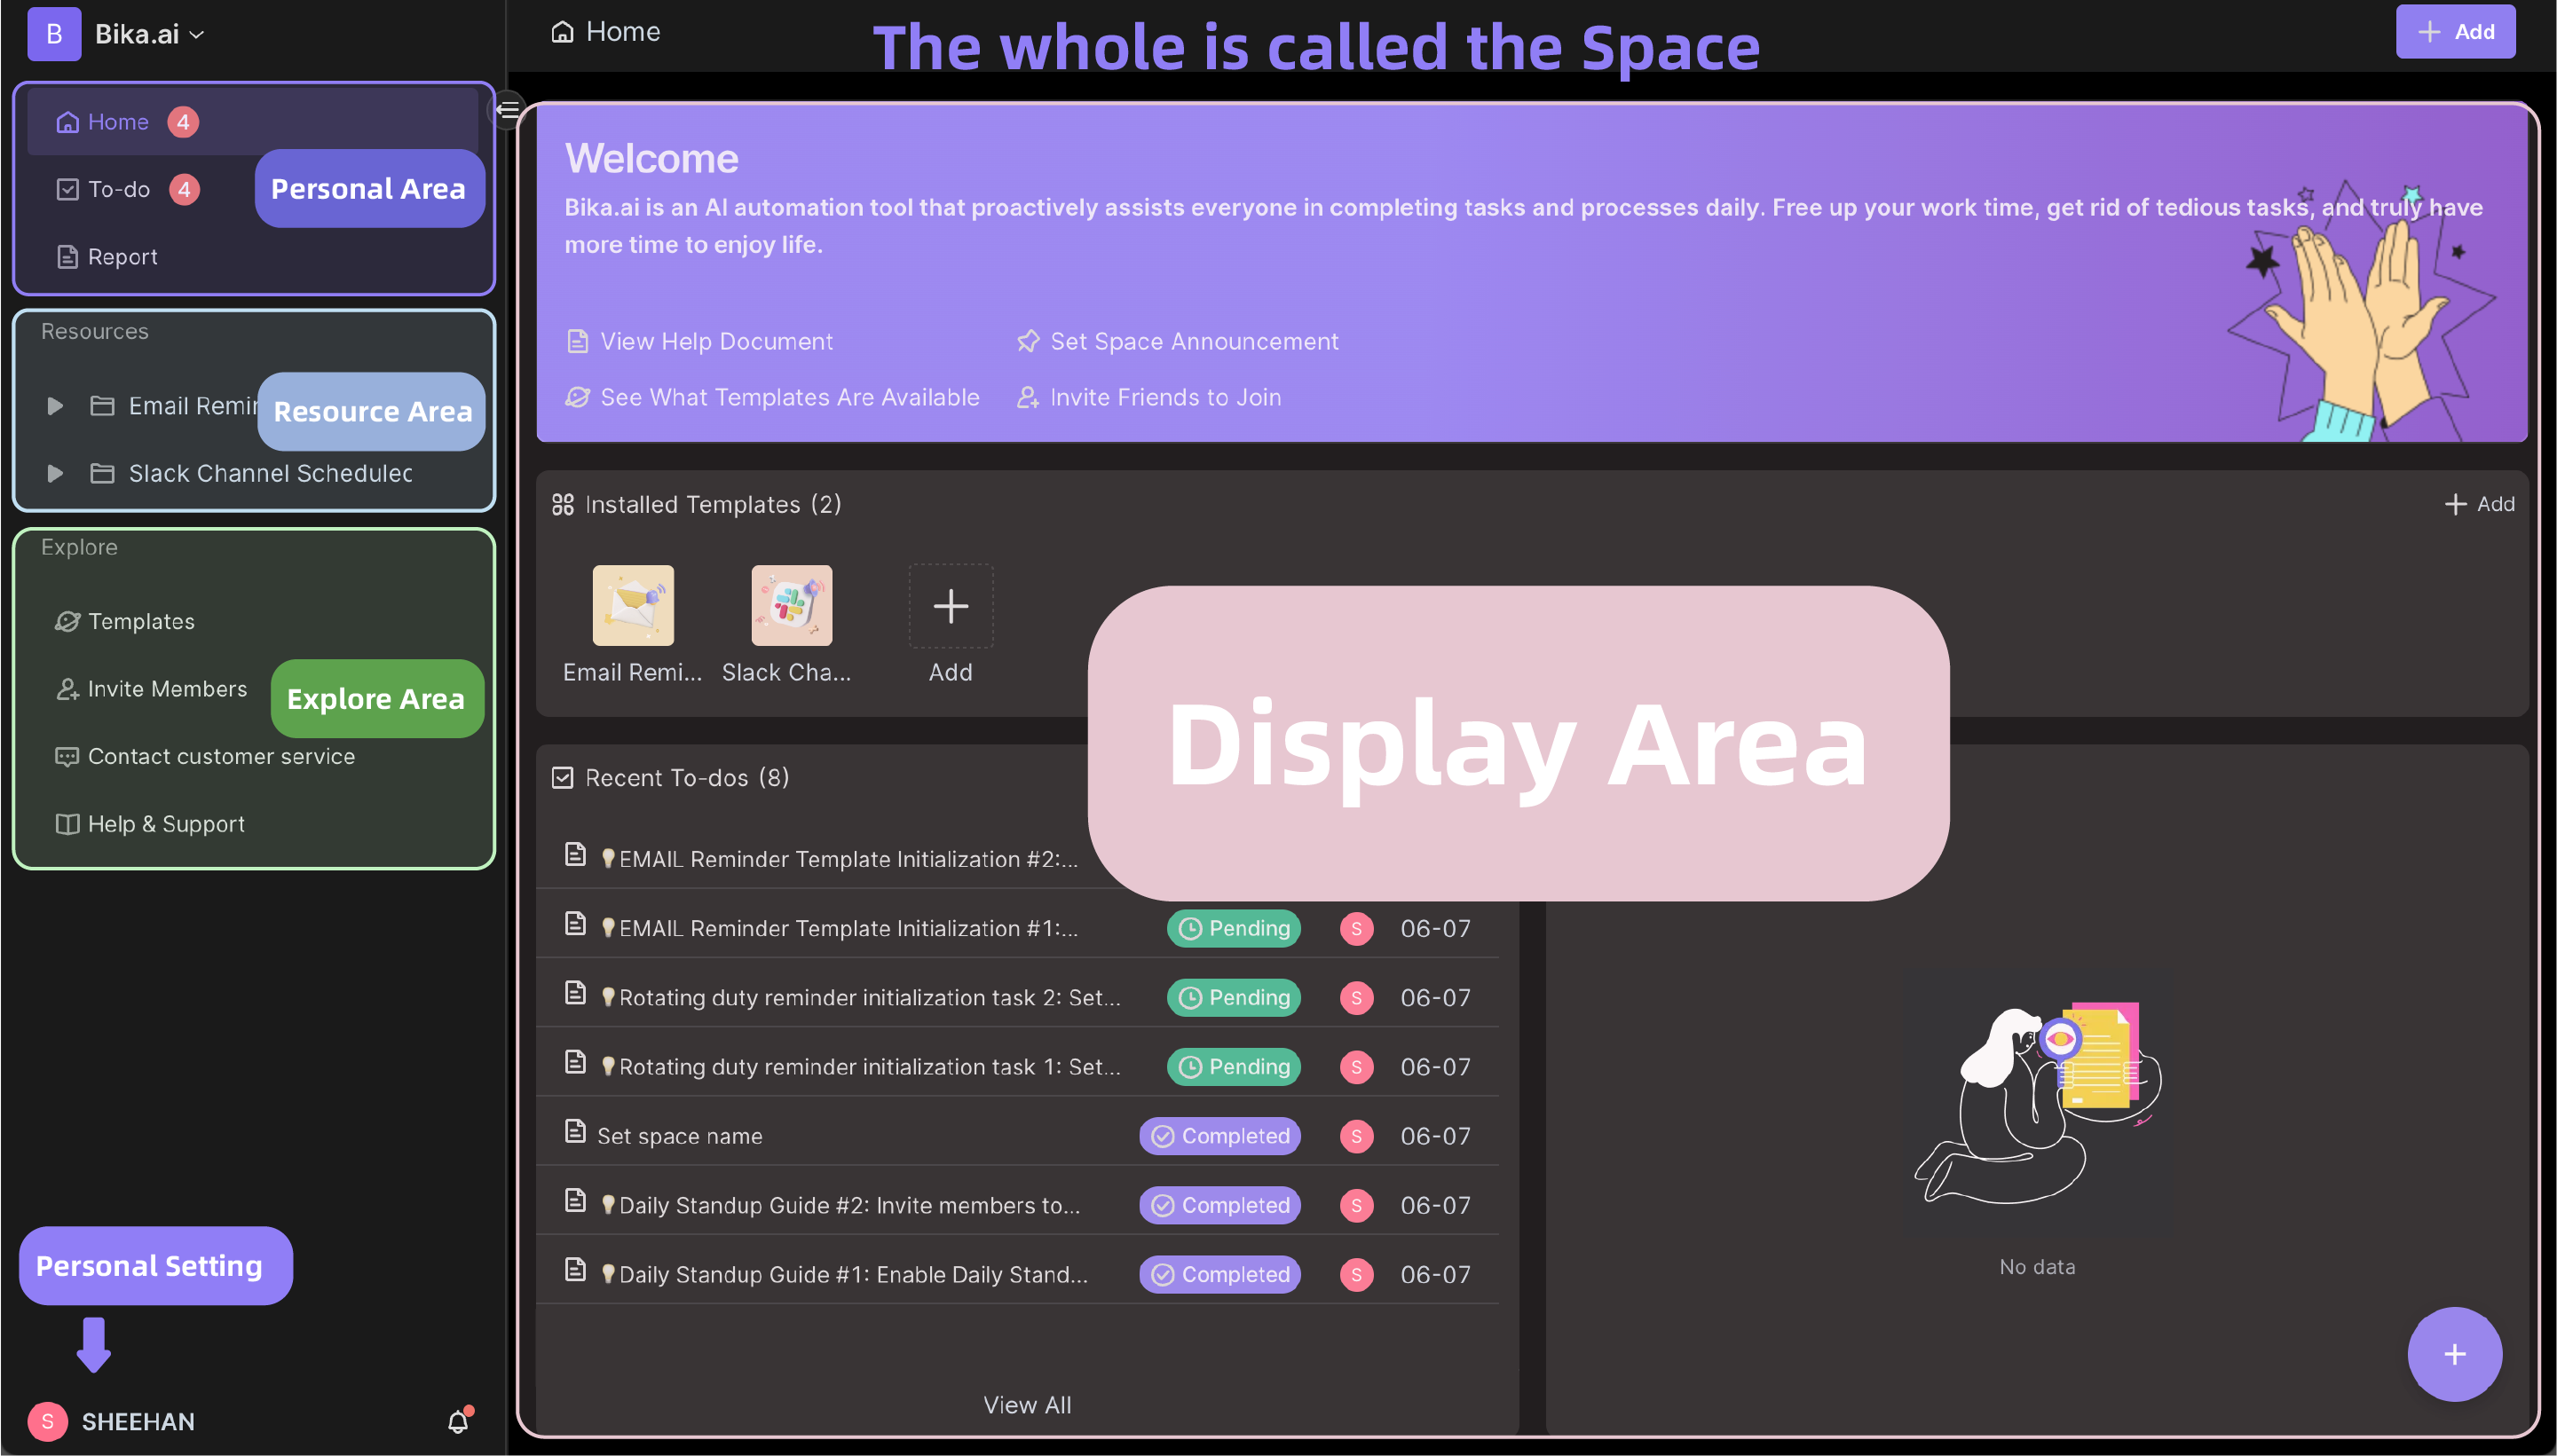Open the Email Reminder template thumbnail
The image size is (2557, 1456).
pos(633,606)
